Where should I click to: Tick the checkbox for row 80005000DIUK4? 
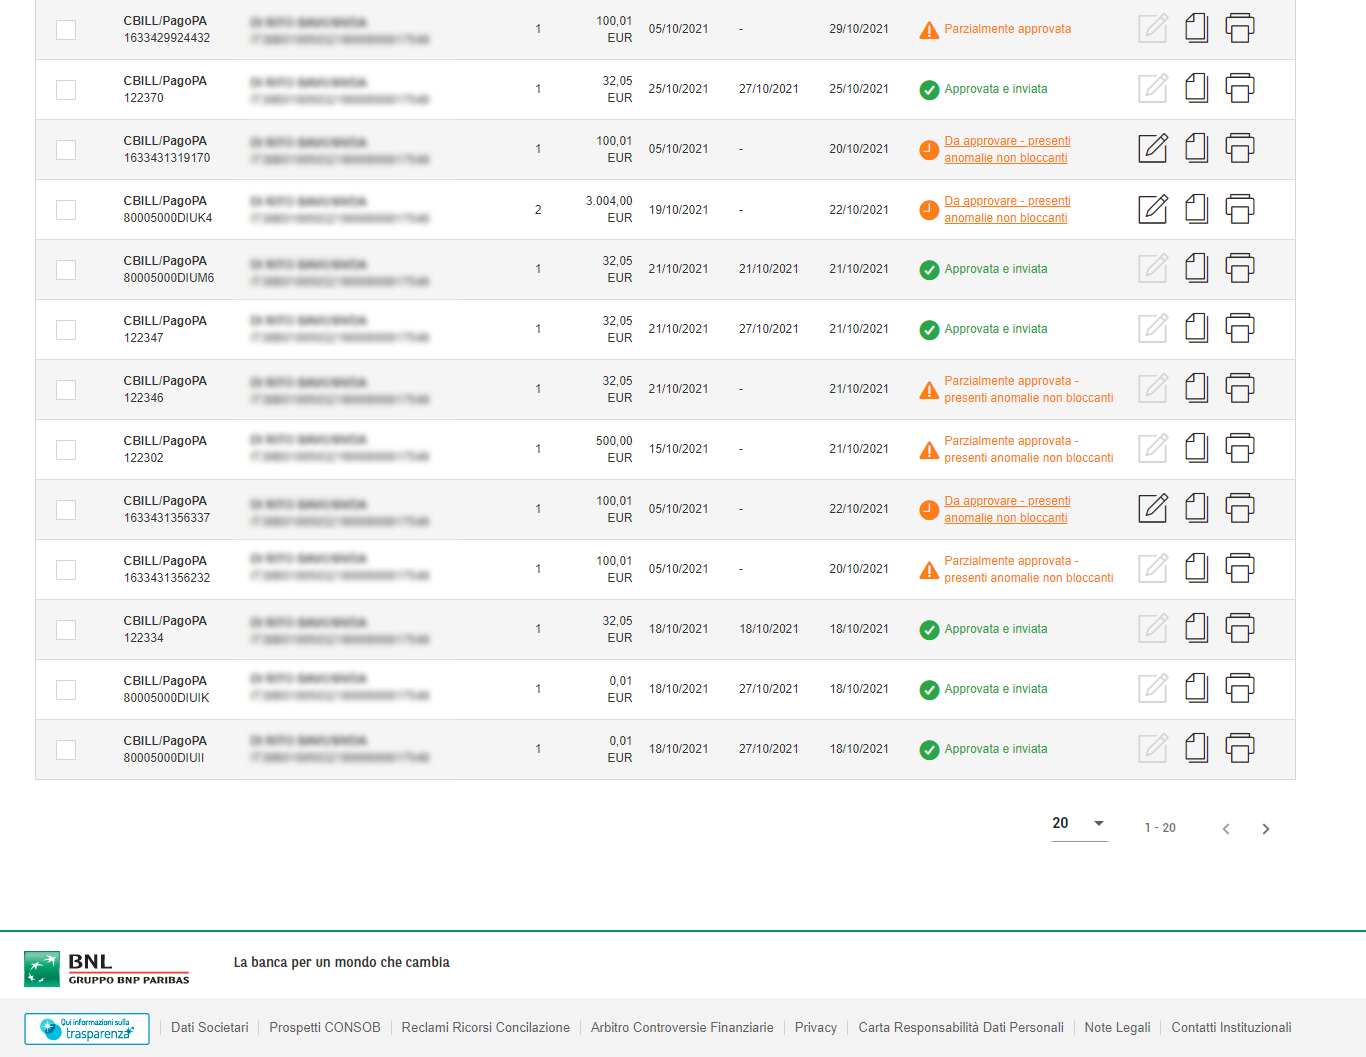coord(66,210)
